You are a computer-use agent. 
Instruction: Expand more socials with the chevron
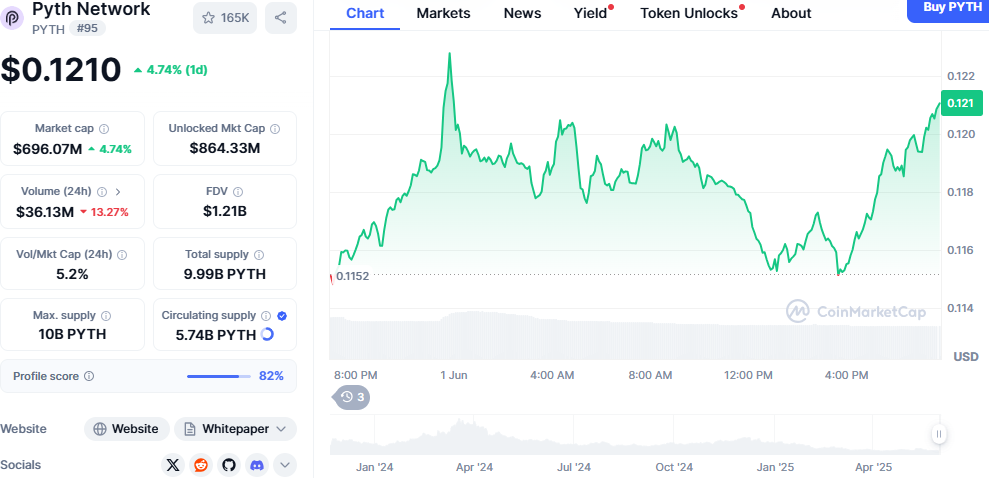(284, 465)
